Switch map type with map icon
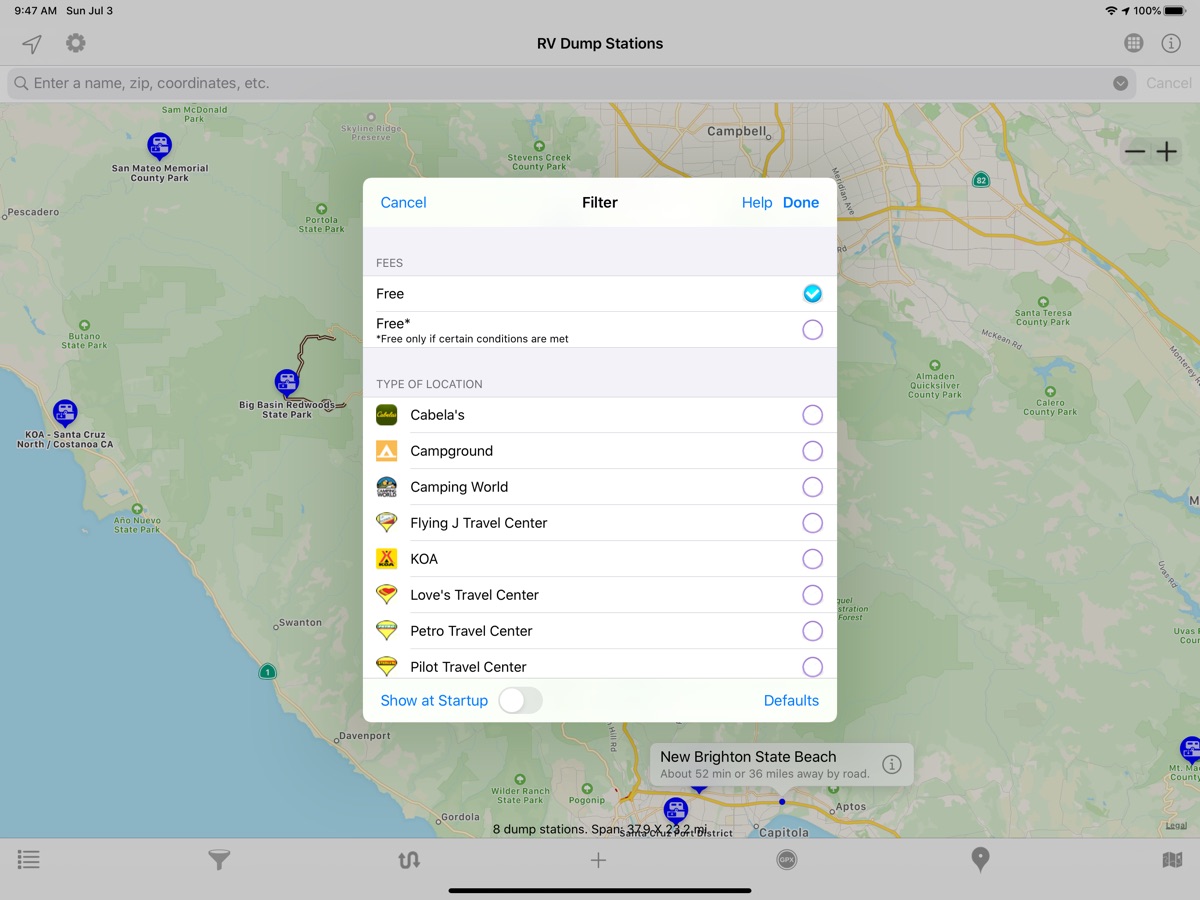Viewport: 1200px width, 900px height. coord(1172,860)
